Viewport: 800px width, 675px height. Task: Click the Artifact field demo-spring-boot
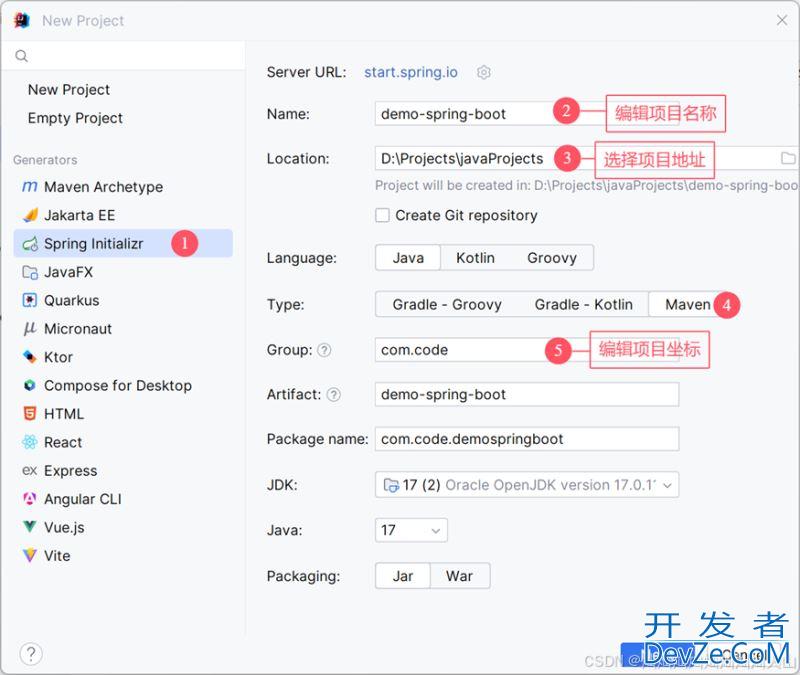pyautogui.click(x=527, y=394)
